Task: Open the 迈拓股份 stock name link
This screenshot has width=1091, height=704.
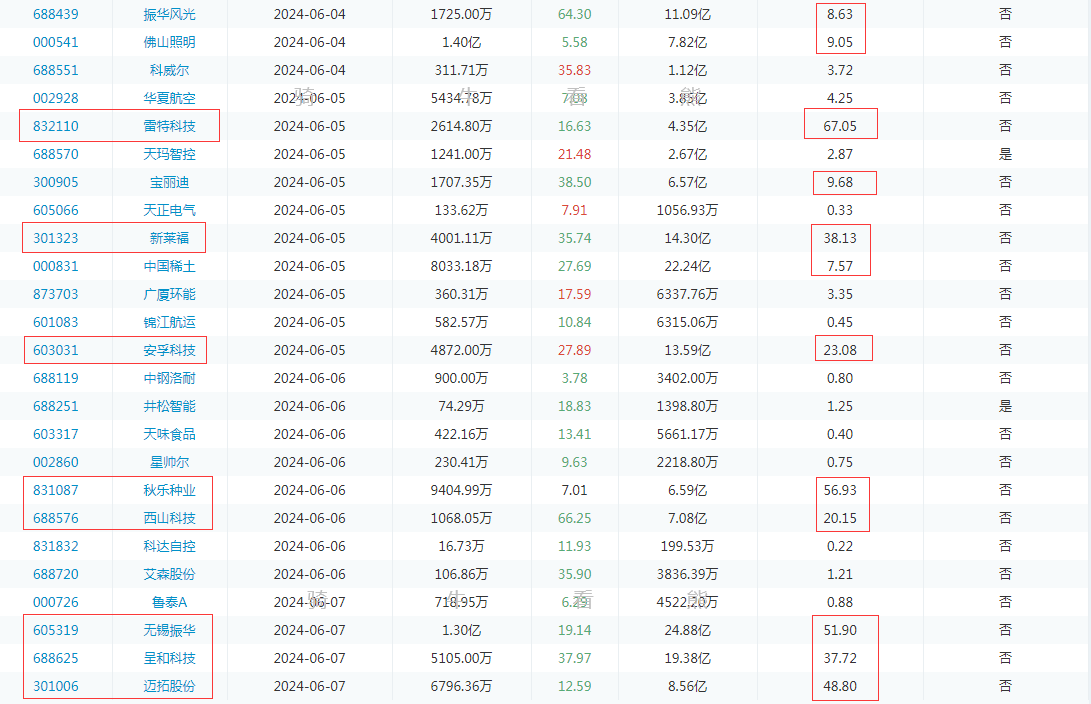Action: click(169, 686)
